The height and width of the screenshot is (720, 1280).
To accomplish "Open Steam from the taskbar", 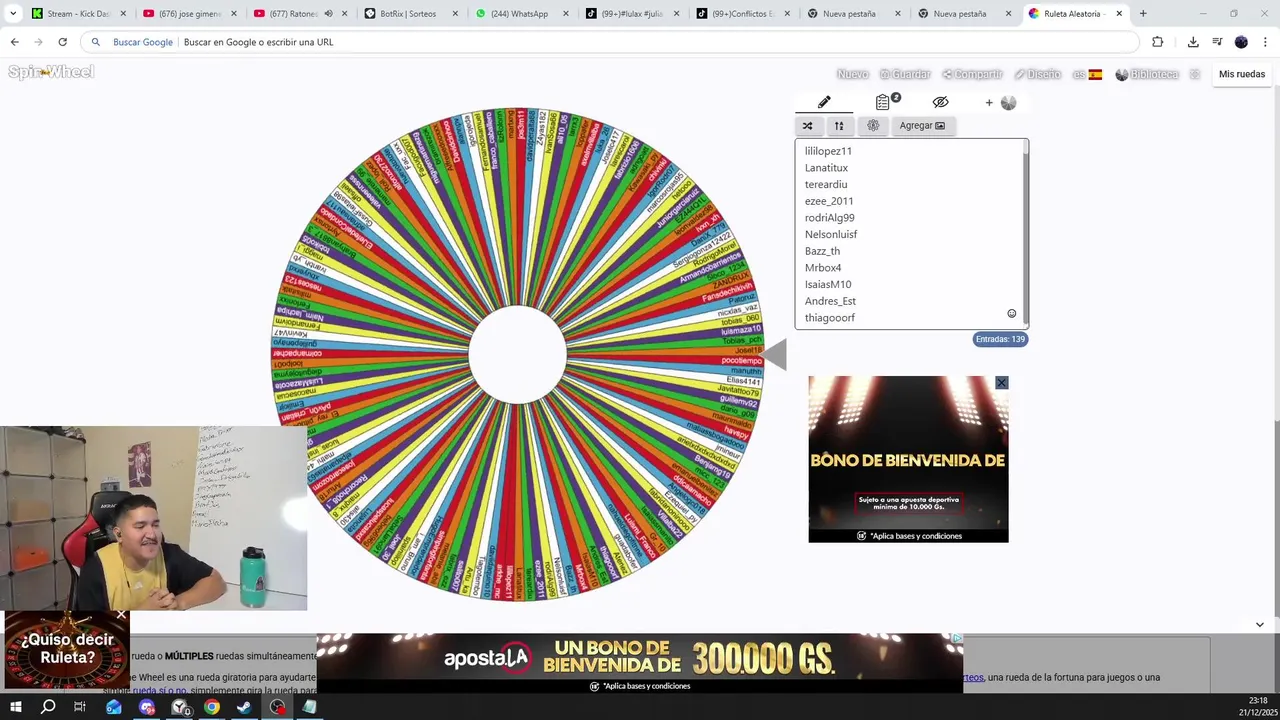I will 244,707.
